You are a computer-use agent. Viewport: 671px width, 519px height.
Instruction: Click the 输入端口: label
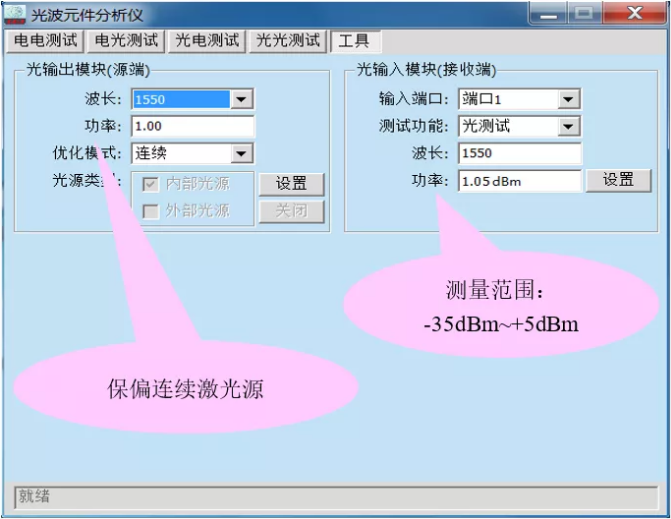413,99
